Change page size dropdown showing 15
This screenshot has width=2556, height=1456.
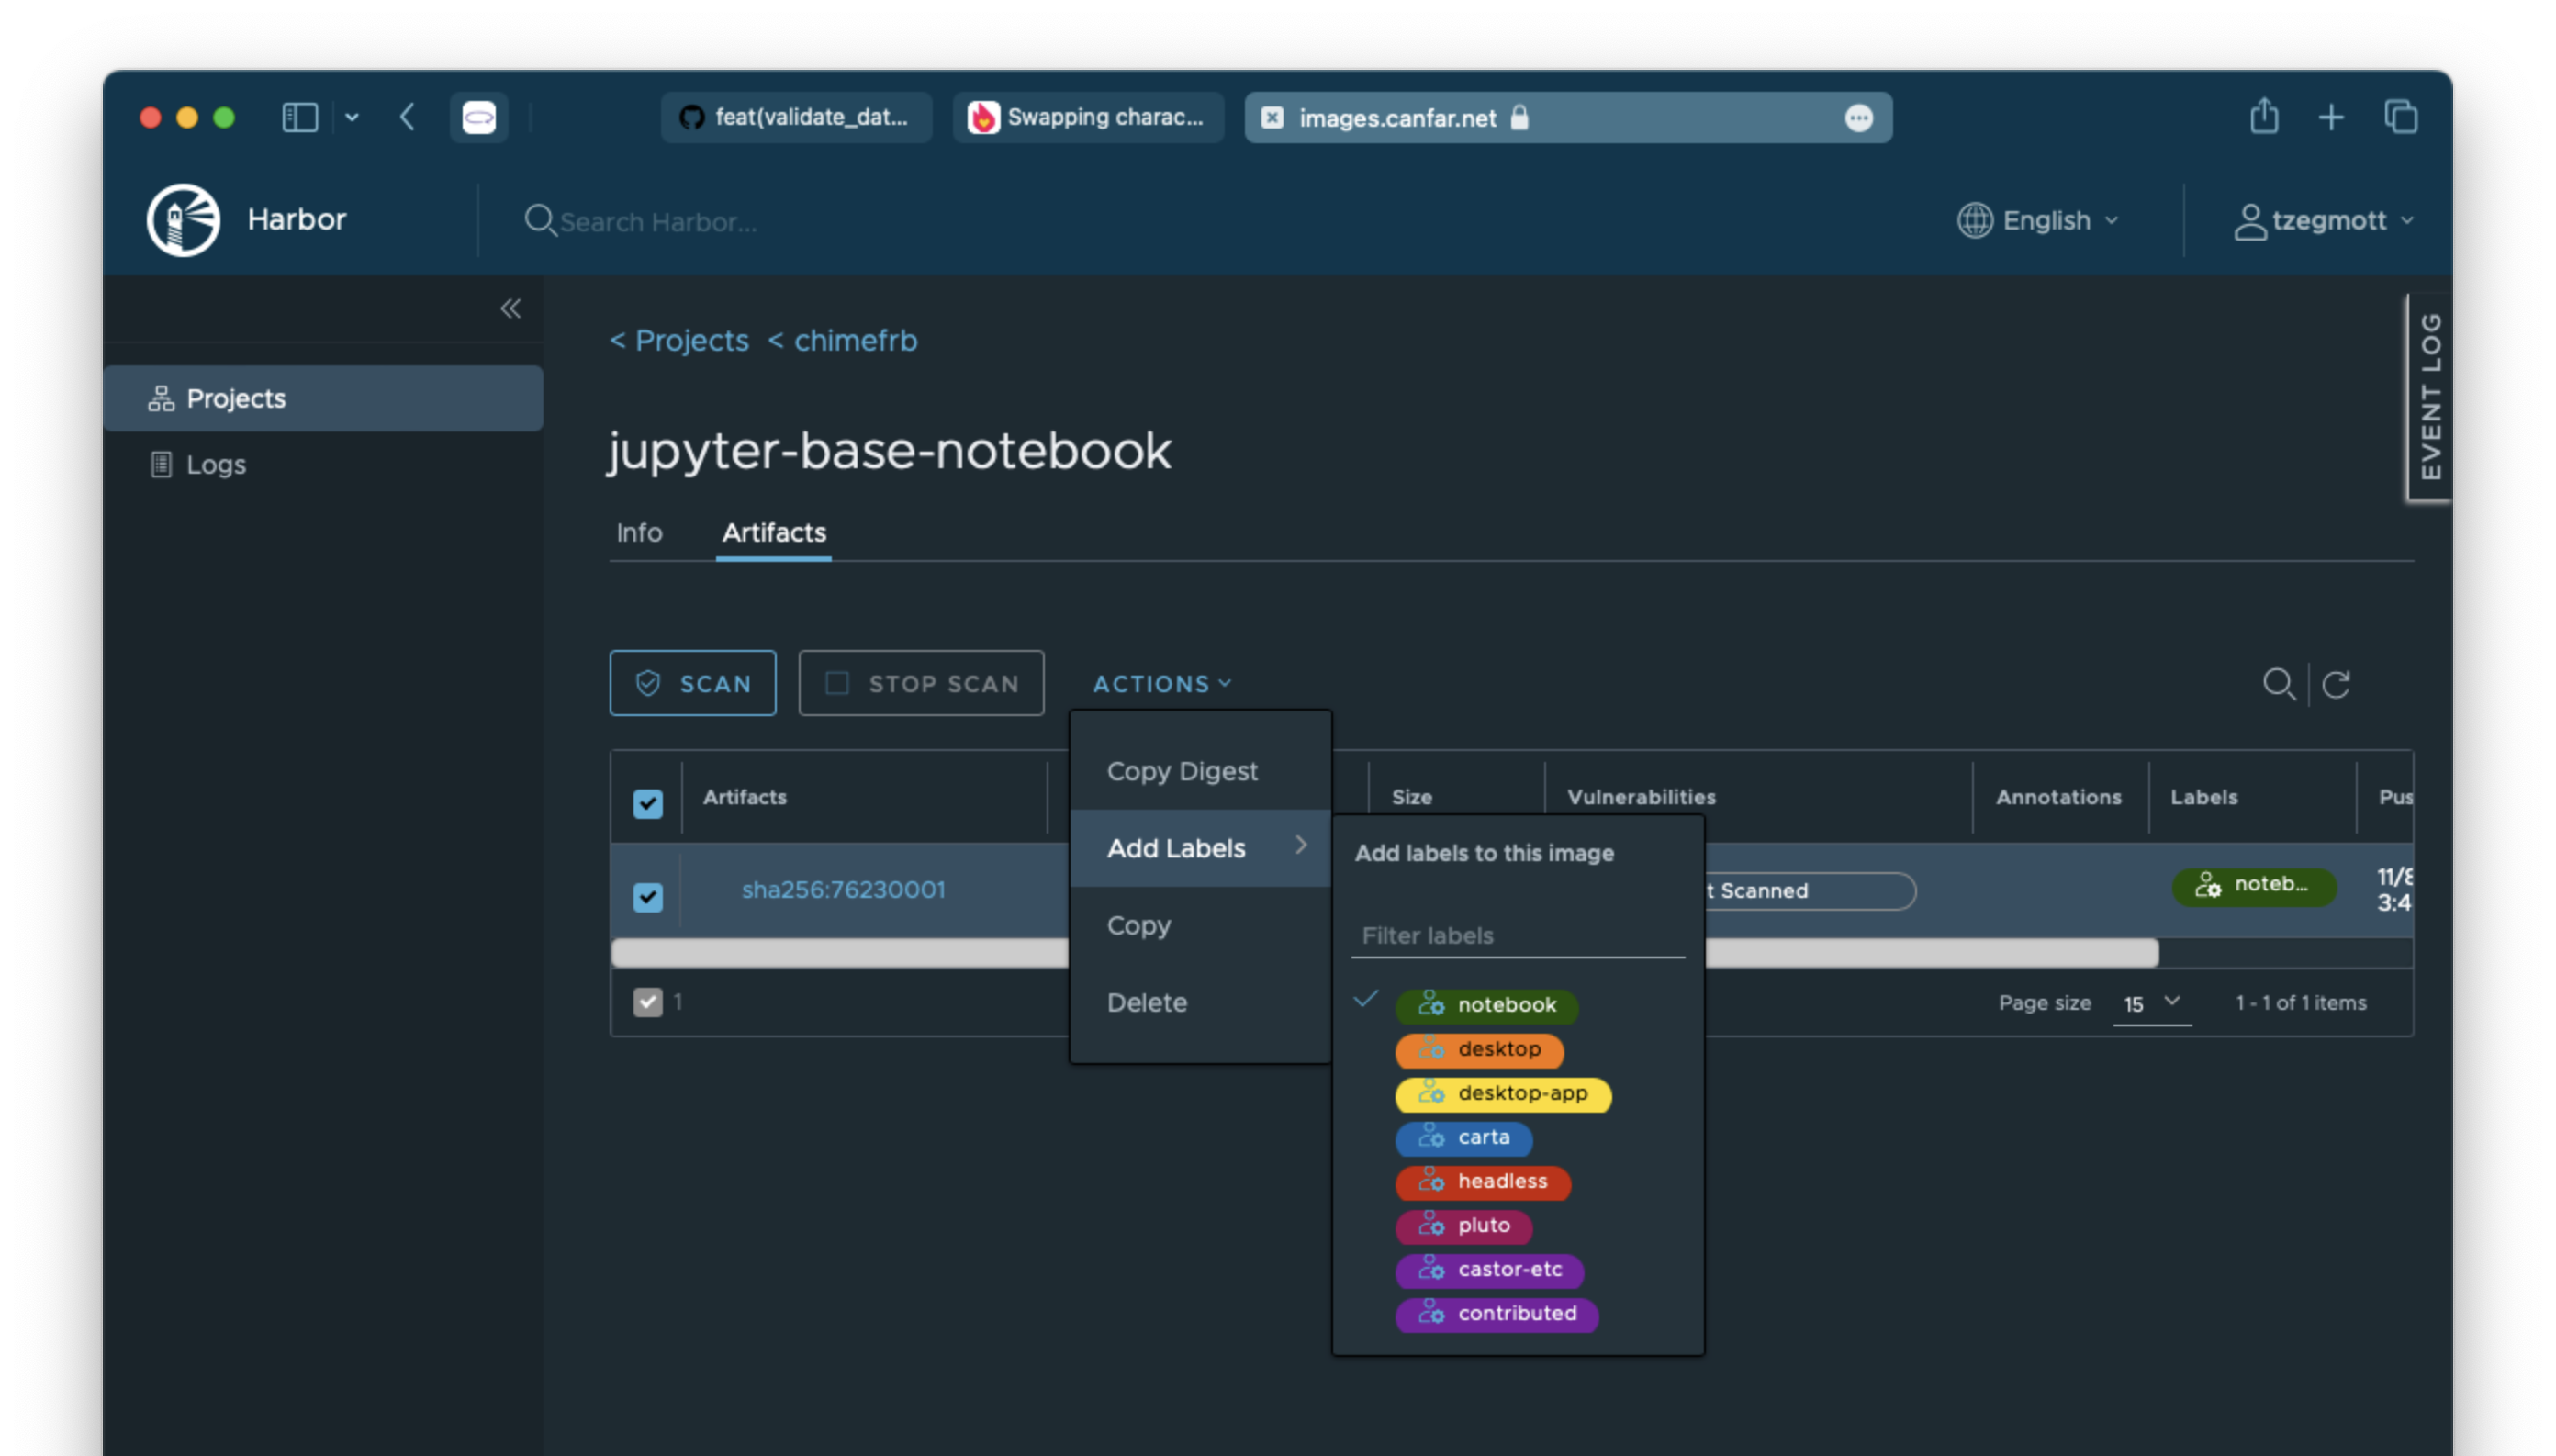pos(2152,1003)
